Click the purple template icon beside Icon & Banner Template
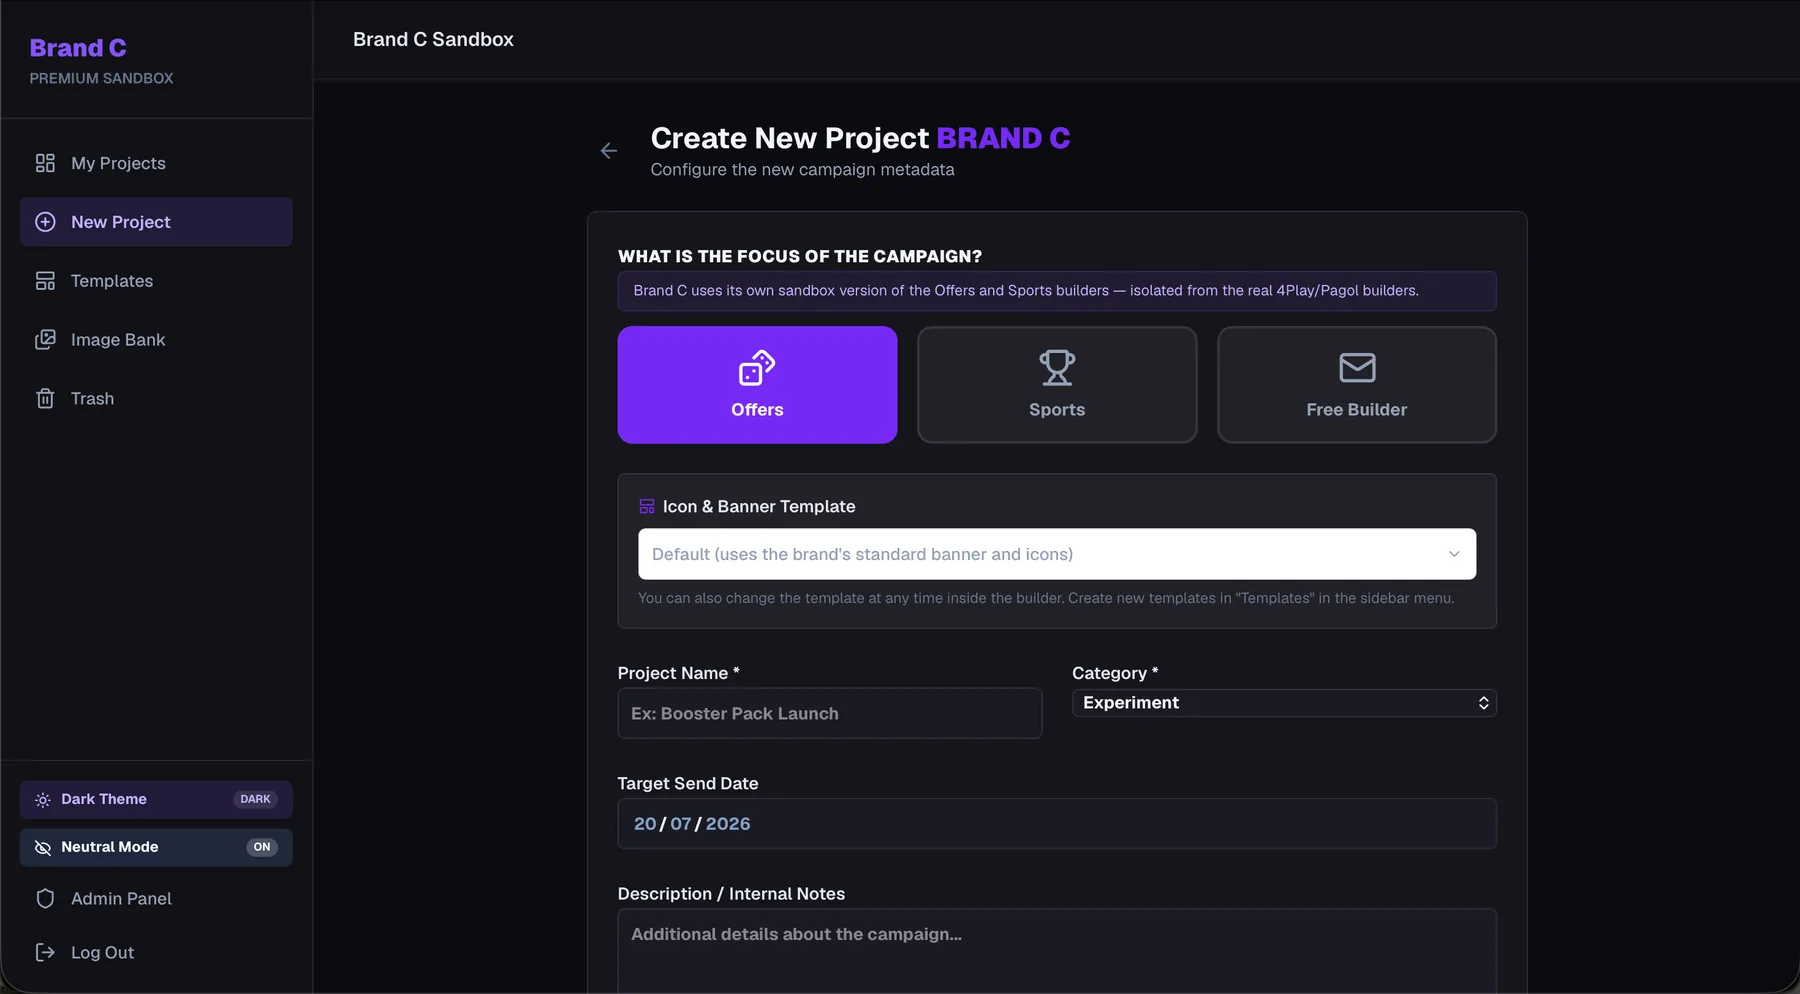Image resolution: width=1800 pixels, height=994 pixels. pos(647,507)
